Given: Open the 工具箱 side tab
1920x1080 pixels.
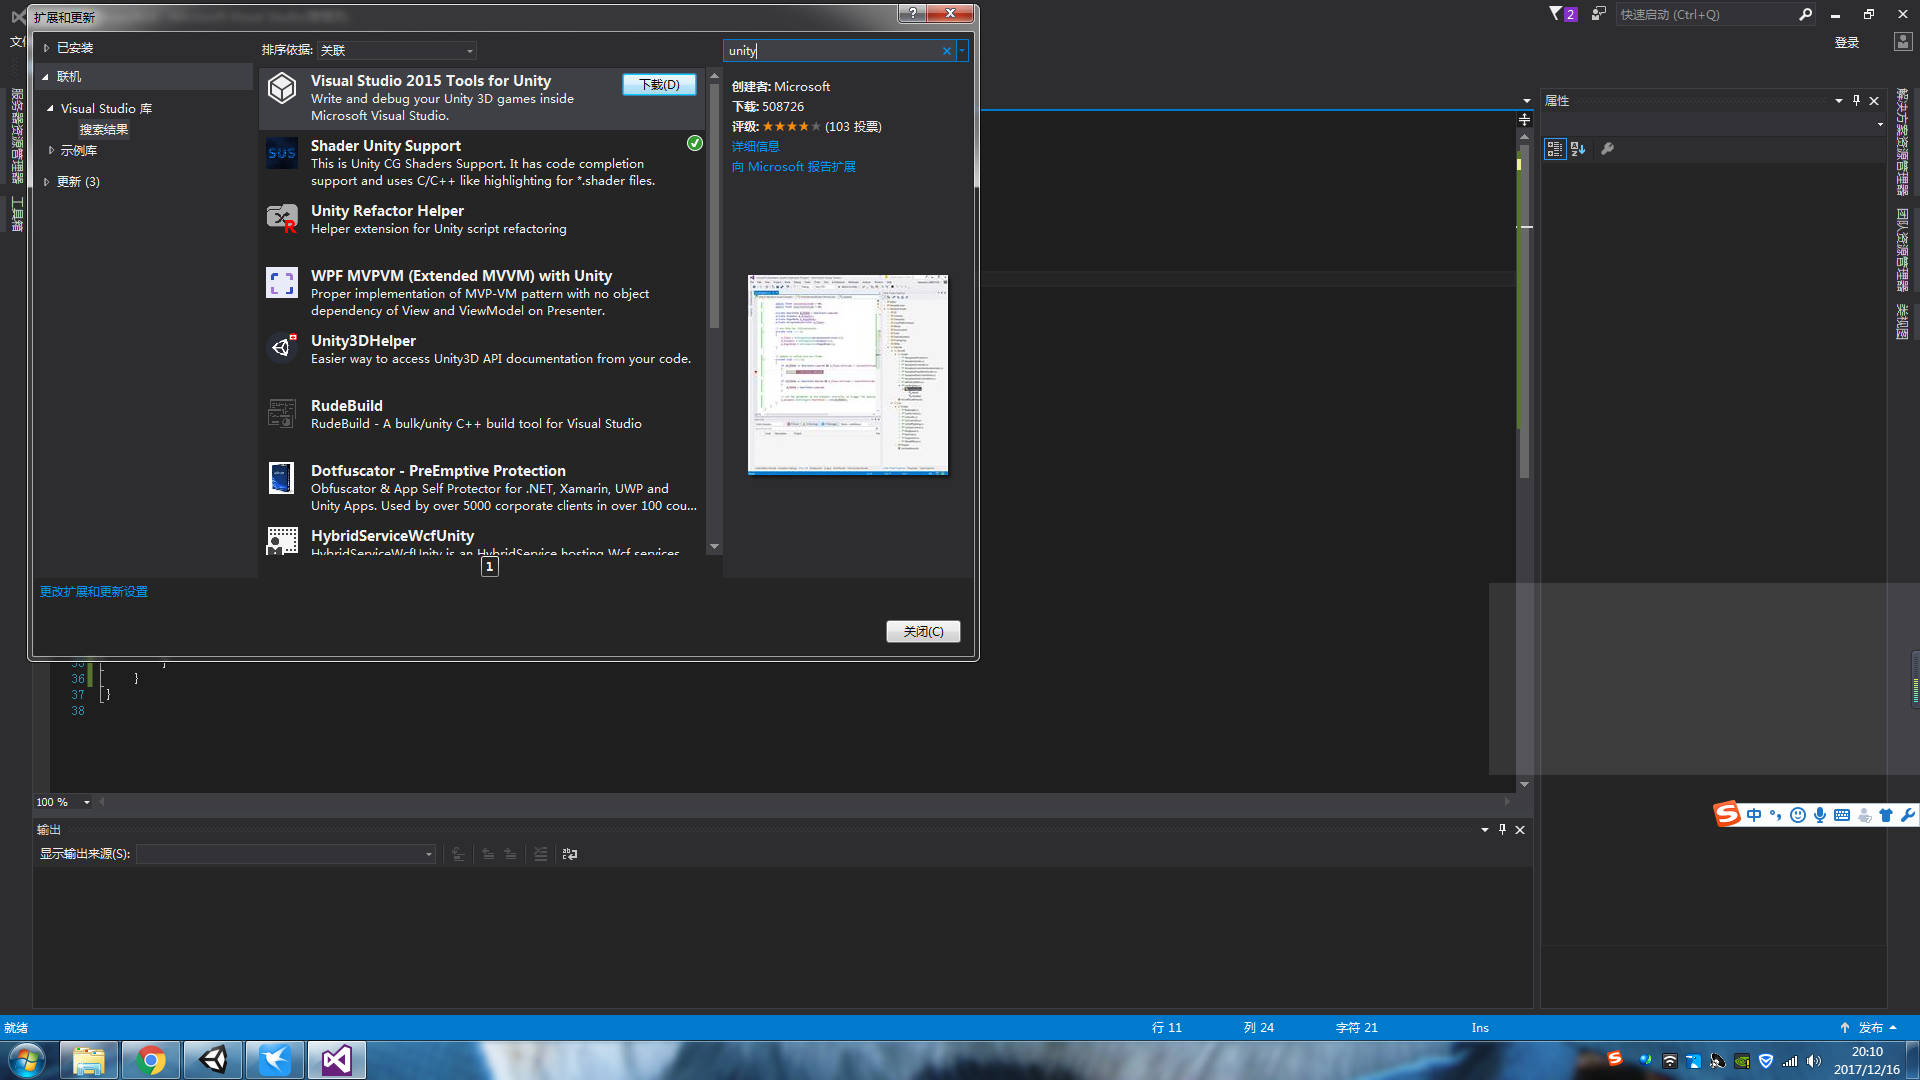Looking at the screenshot, I should coord(17,214).
